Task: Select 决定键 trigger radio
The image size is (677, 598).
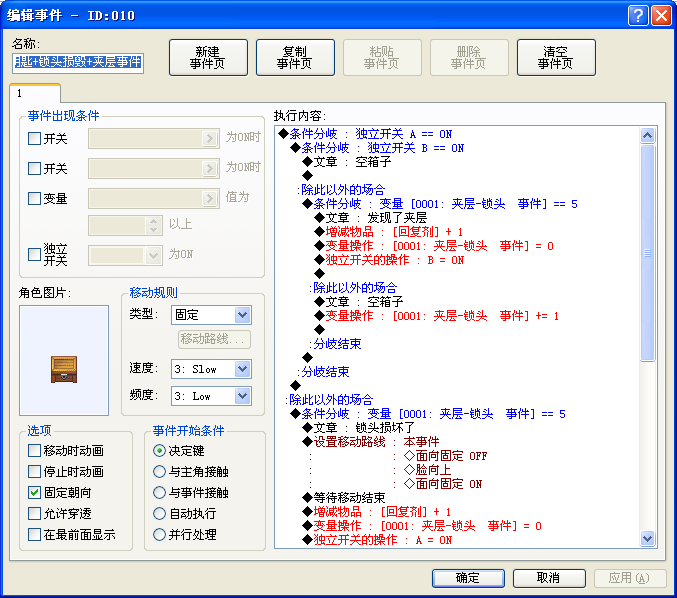Action: pyautogui.click(x=159, y=451)
